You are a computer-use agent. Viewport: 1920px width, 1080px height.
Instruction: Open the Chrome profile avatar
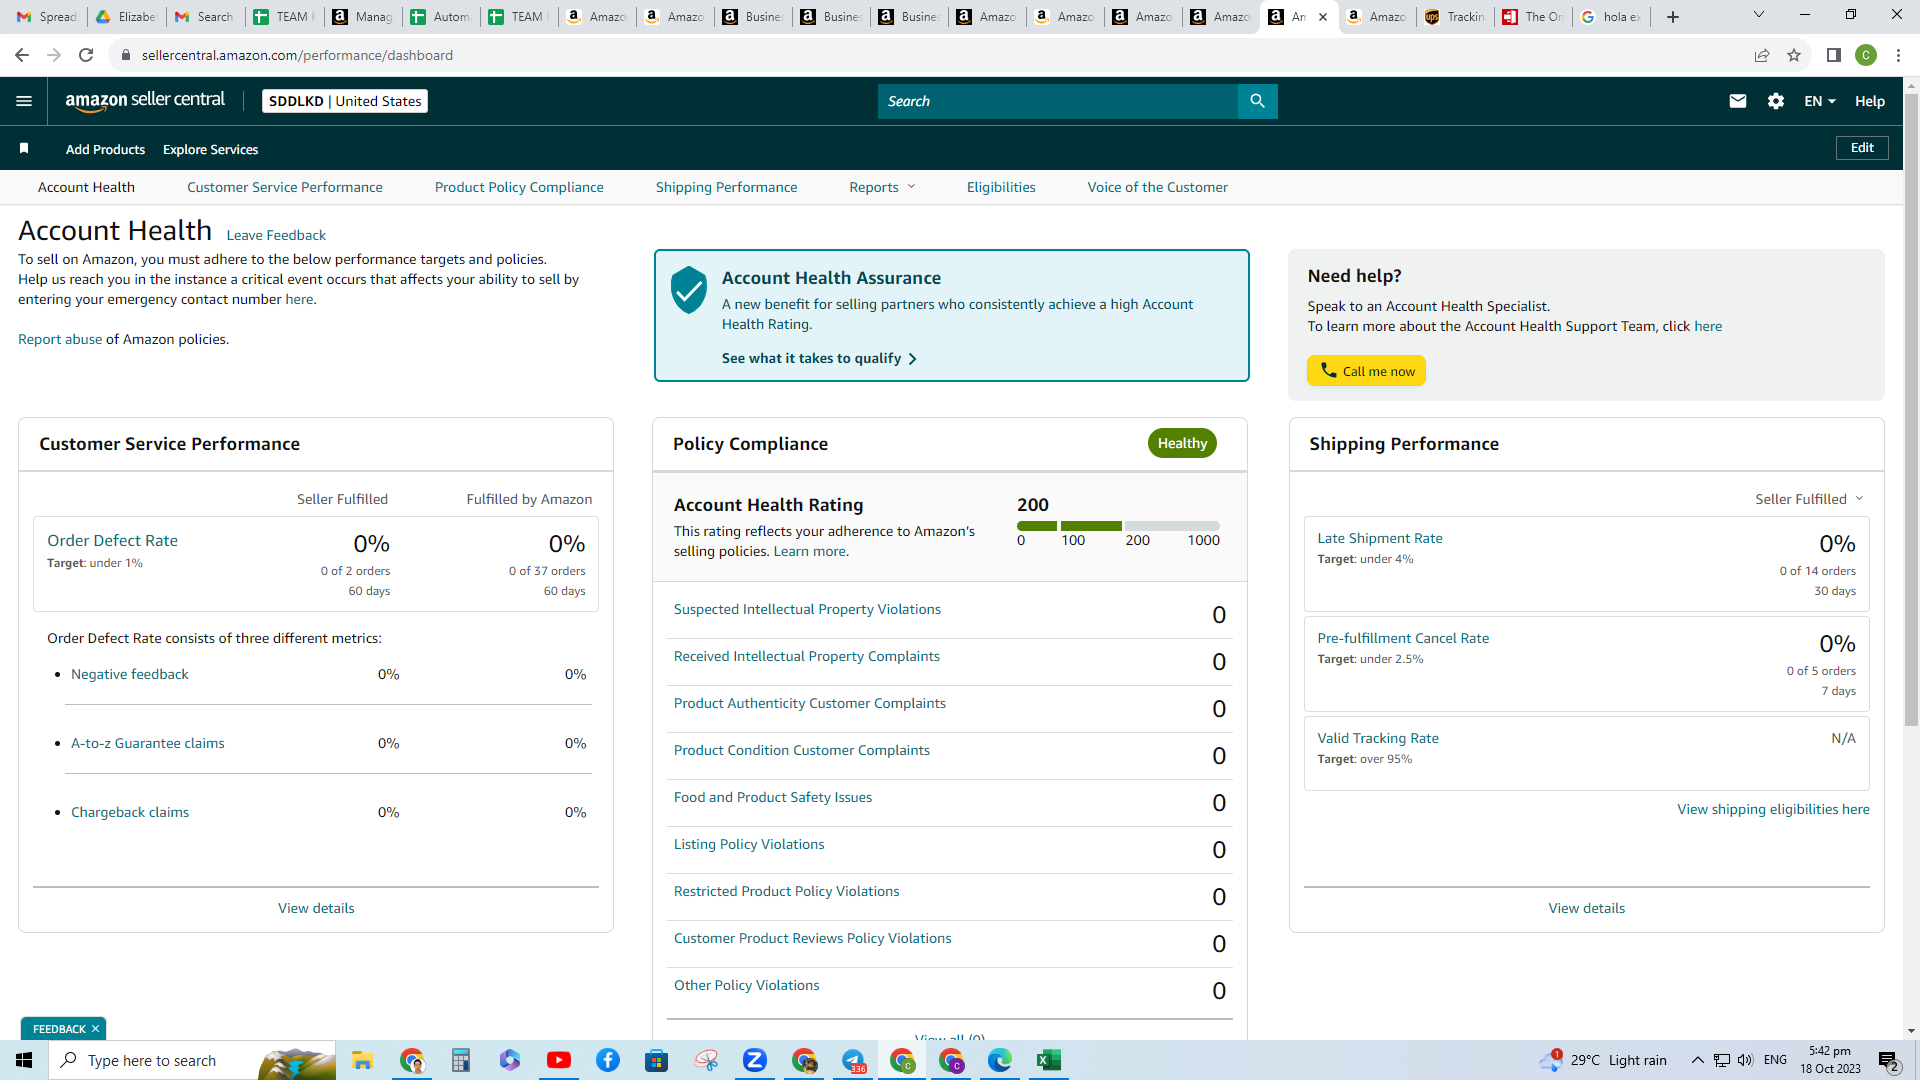click(1866, 55)
